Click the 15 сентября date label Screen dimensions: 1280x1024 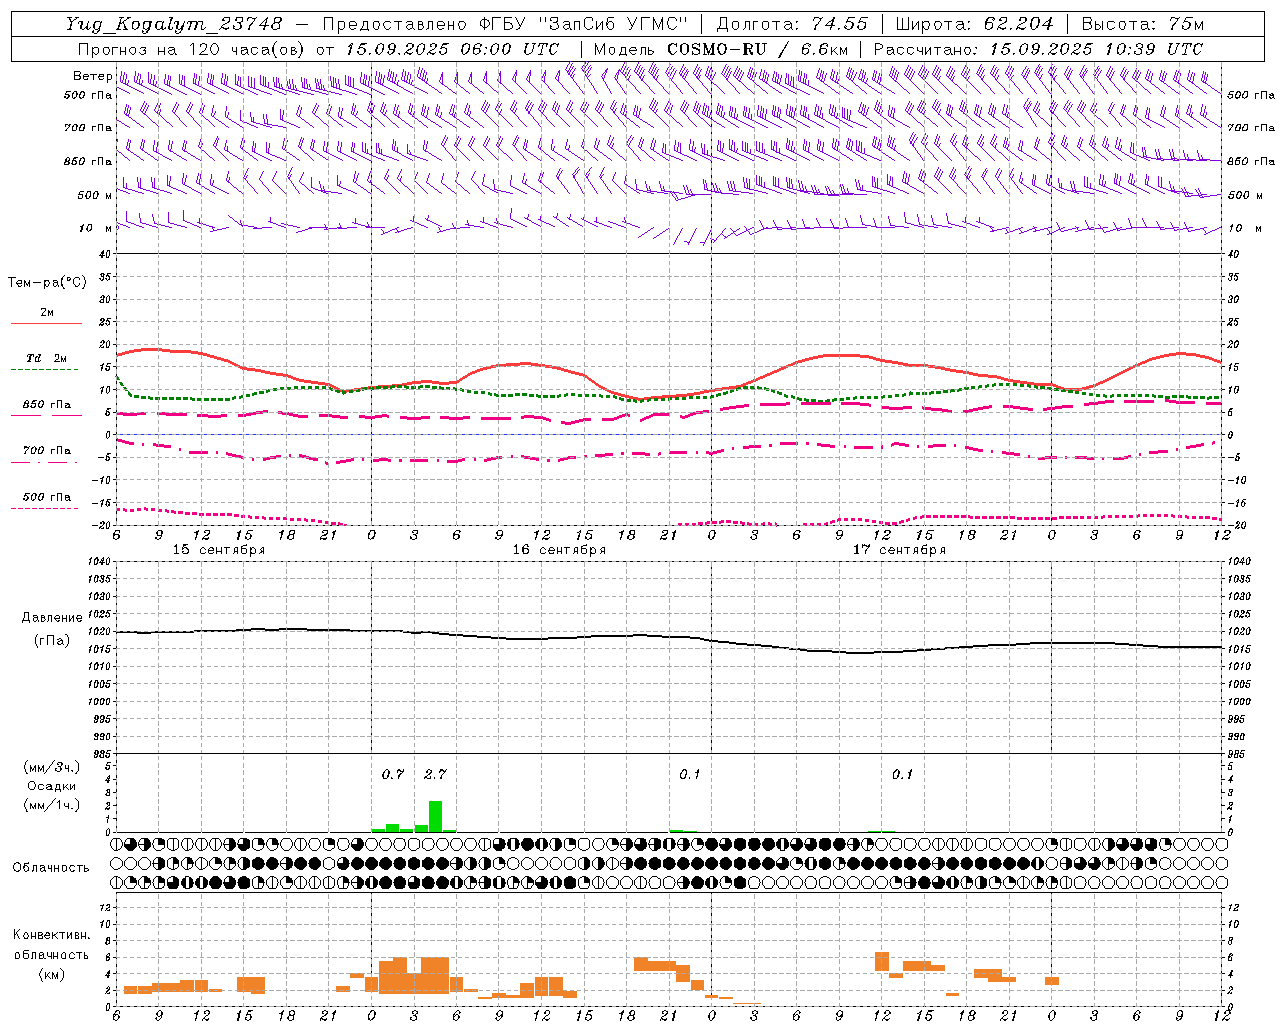point(219,550)
